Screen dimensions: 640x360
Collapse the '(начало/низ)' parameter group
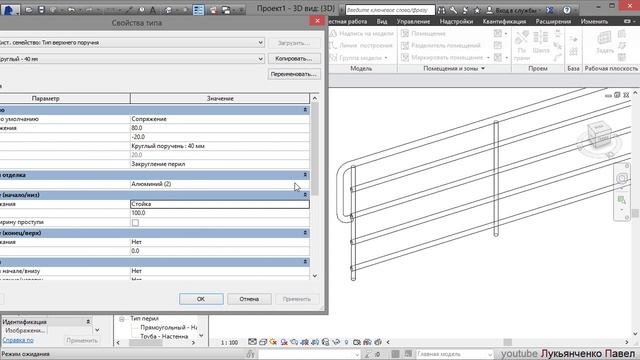[x=305, y=195]
